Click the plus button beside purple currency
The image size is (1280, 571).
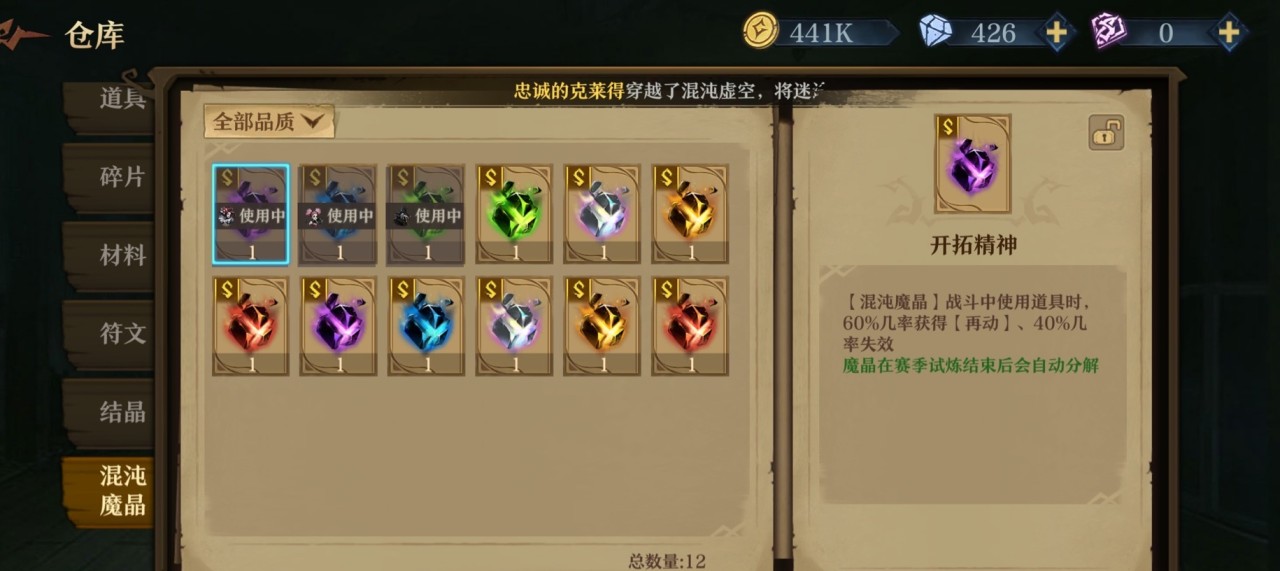(1229, 33)
